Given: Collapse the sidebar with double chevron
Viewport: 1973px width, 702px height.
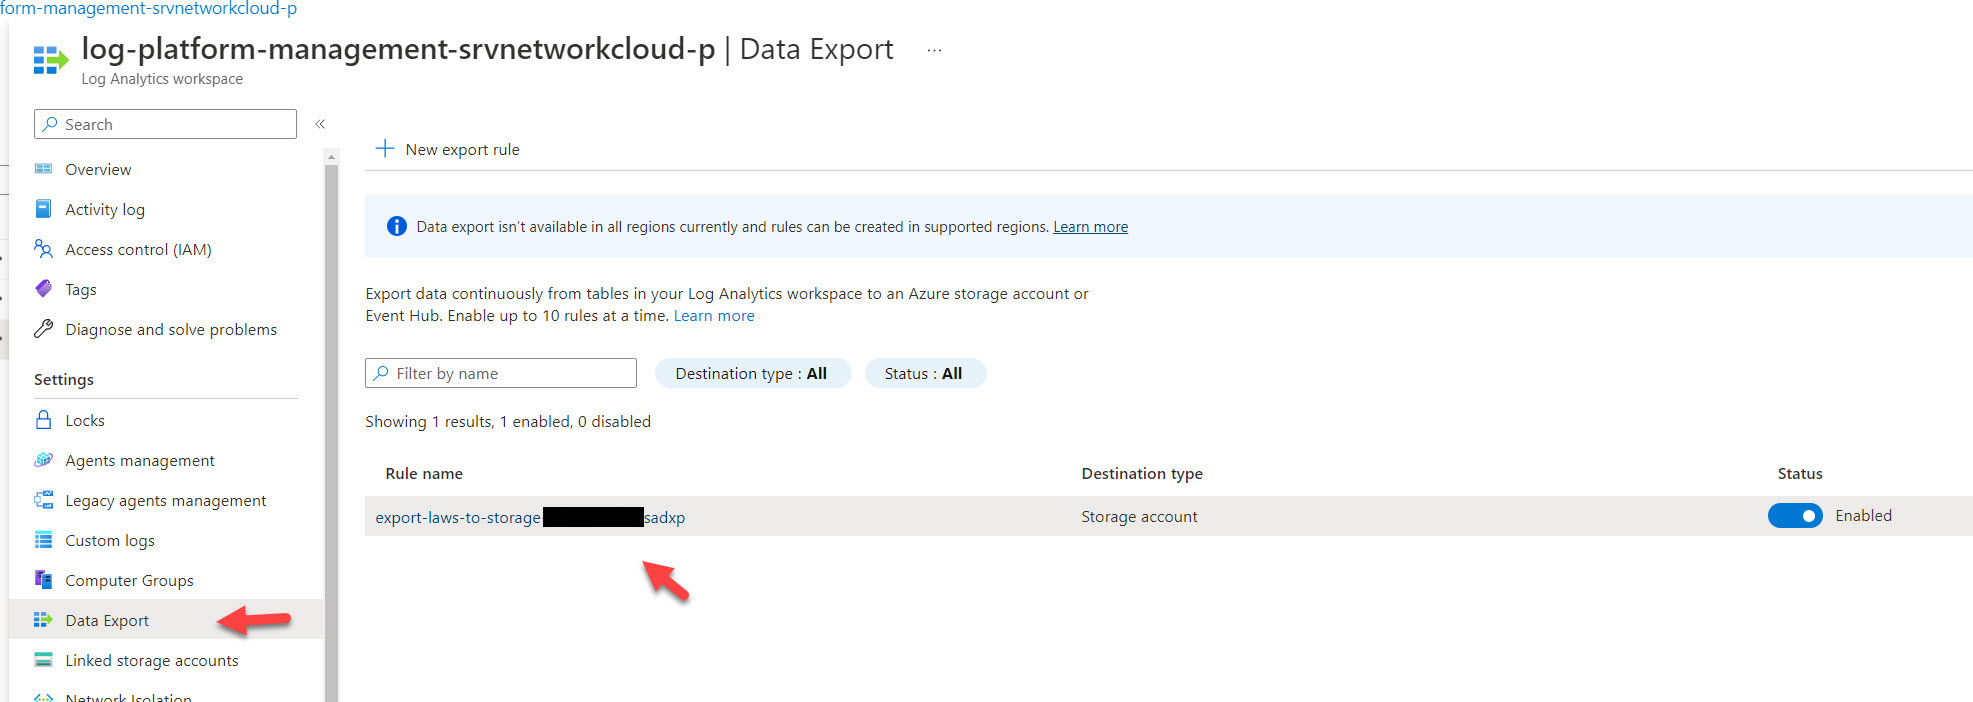Looking at the screenshot, I should tap(320, 124).
